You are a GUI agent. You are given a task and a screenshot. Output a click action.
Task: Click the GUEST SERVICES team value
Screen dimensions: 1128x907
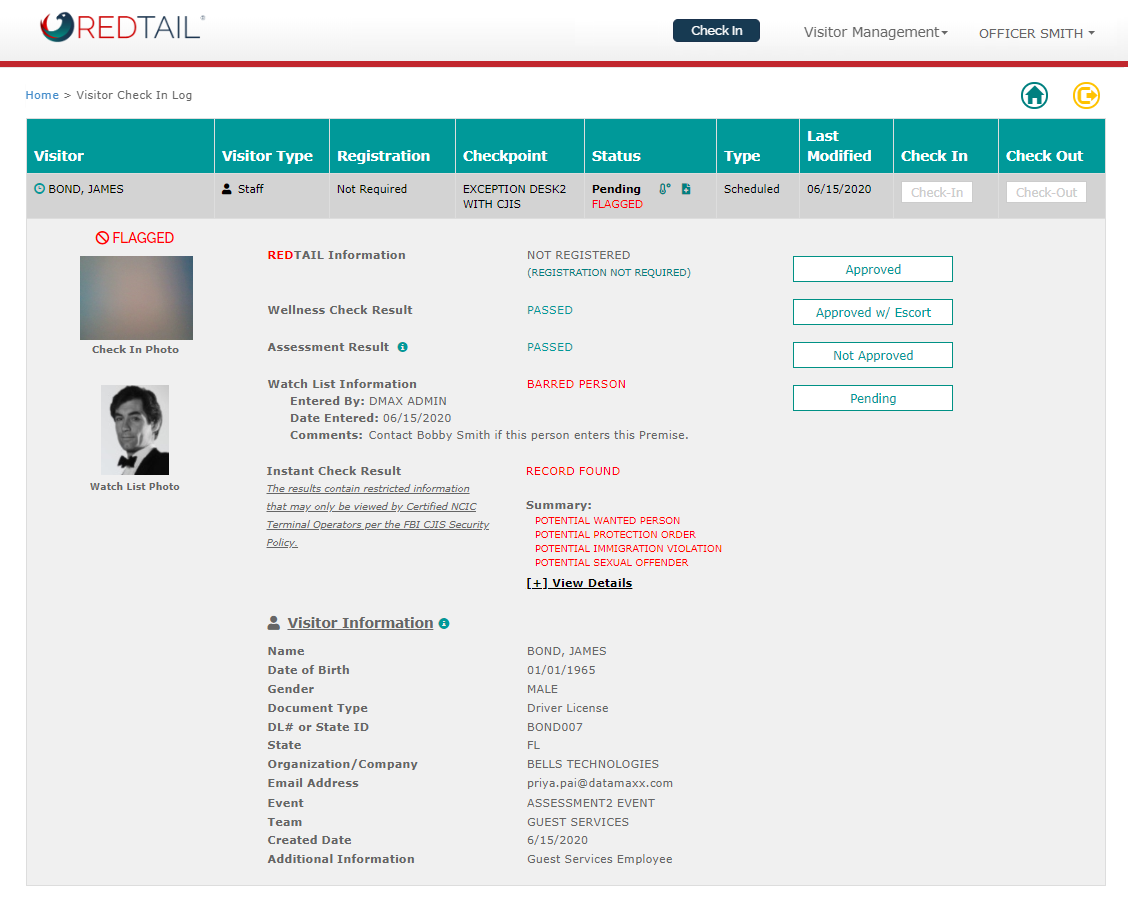click(578, 822)
